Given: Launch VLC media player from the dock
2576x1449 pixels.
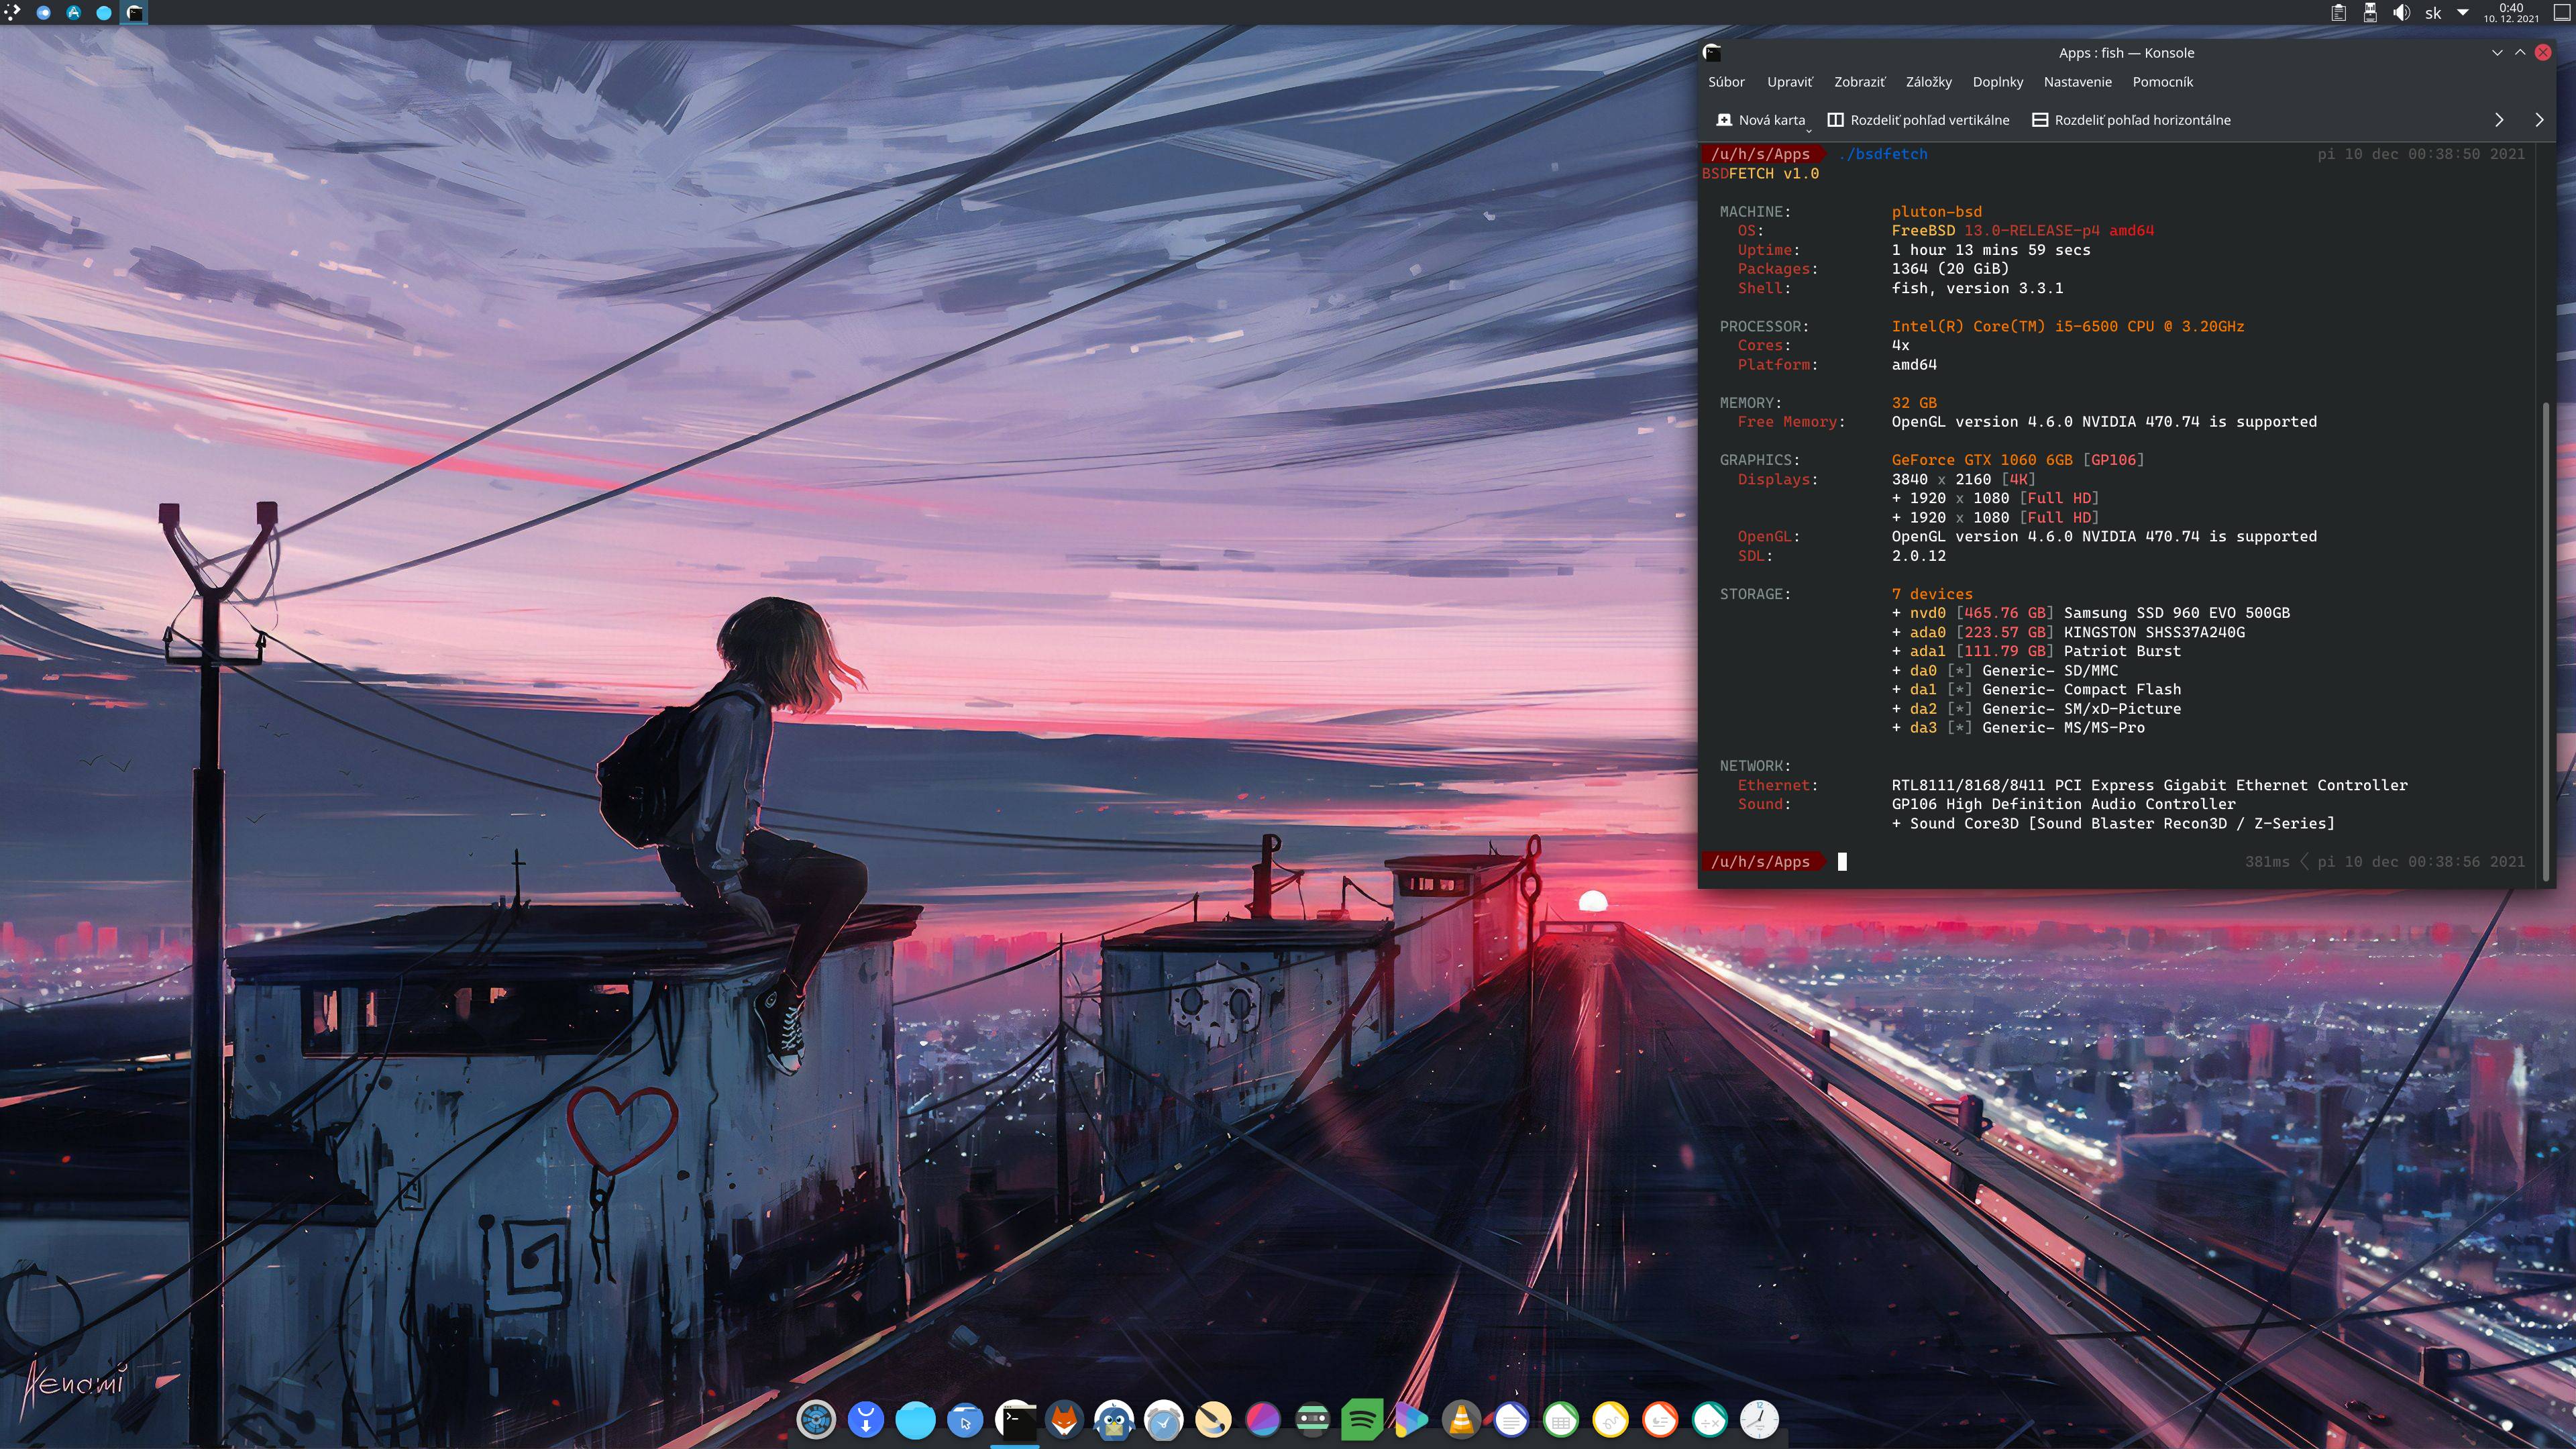Looking at the screenshot, I should tap(1462, 1419).
